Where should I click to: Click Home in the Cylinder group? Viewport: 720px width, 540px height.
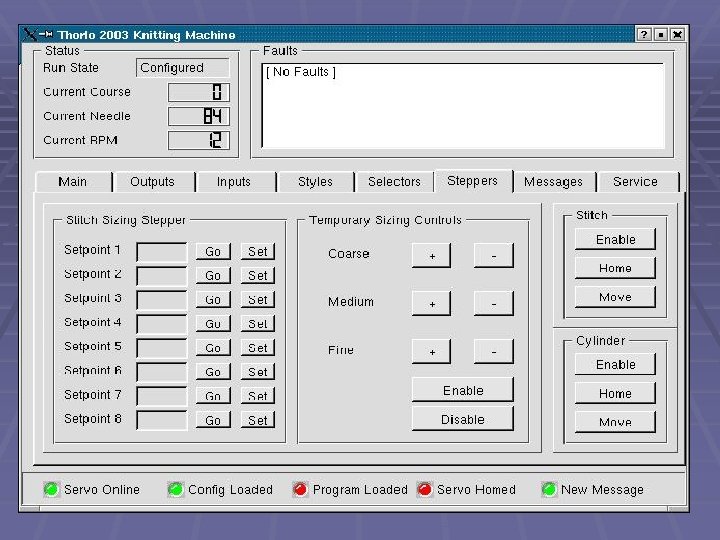pos(615,394)
